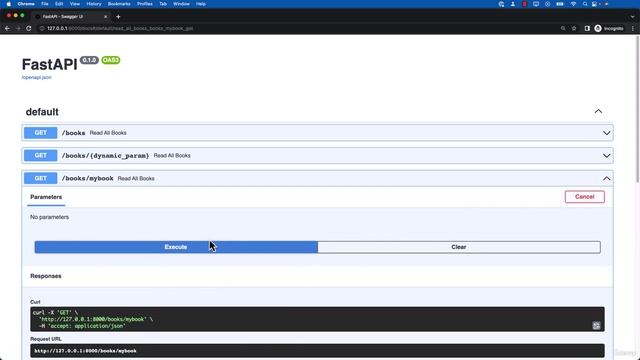Viewport: 640px width, 360px height.
Task: Open the /openapi.json link
Action: [36, 77]
